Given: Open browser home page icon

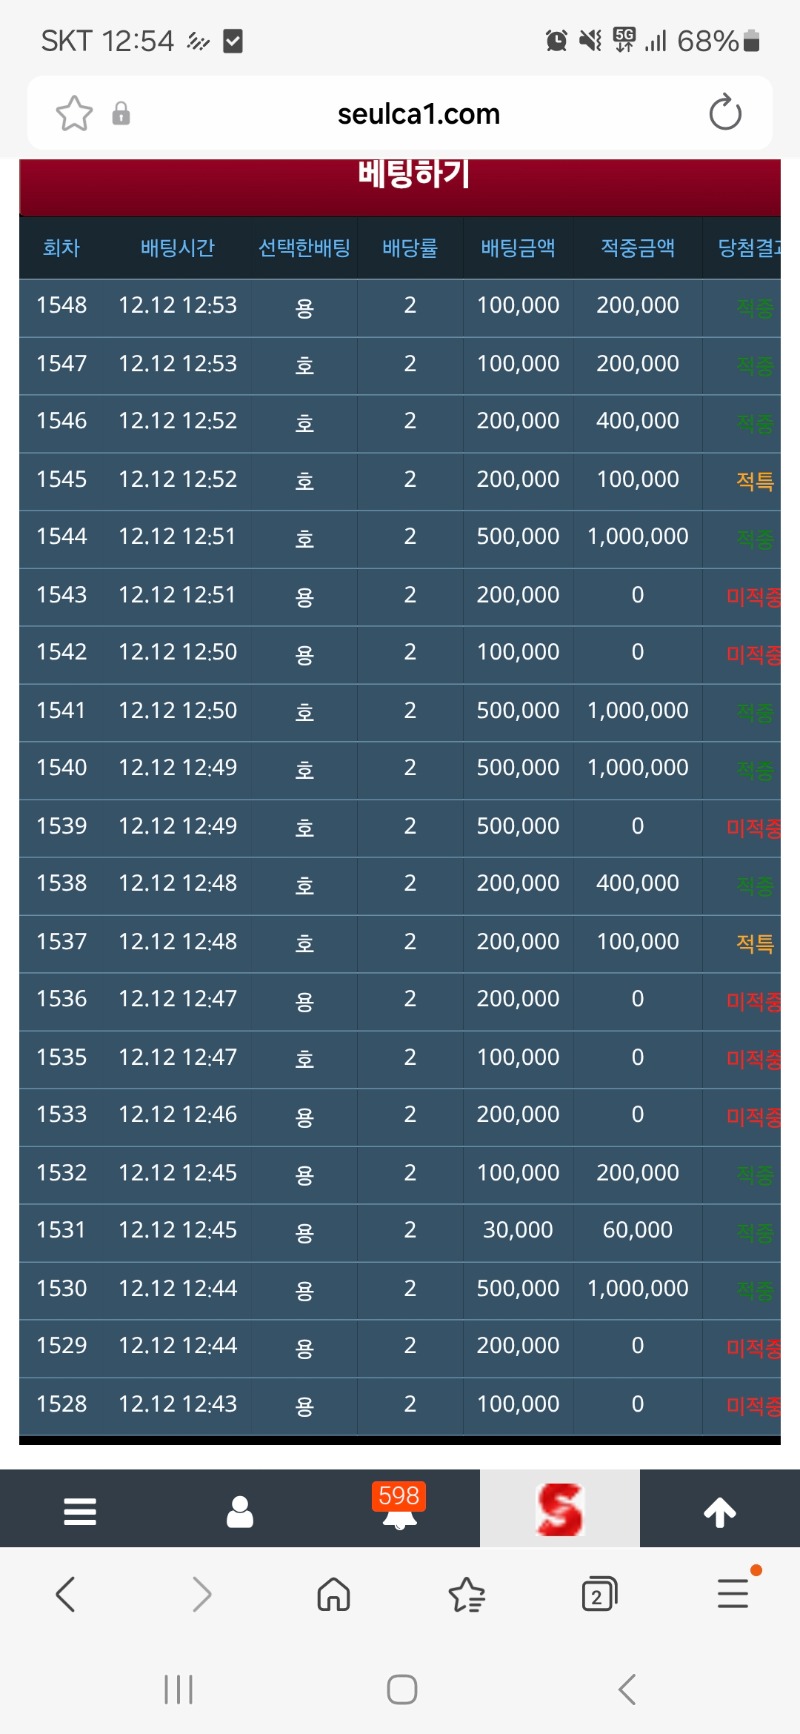Looking at the screenshot, I should [333, 1594].
